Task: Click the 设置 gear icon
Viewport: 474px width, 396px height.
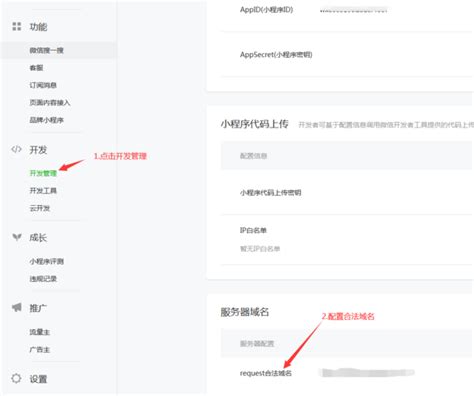Action: 16,378
